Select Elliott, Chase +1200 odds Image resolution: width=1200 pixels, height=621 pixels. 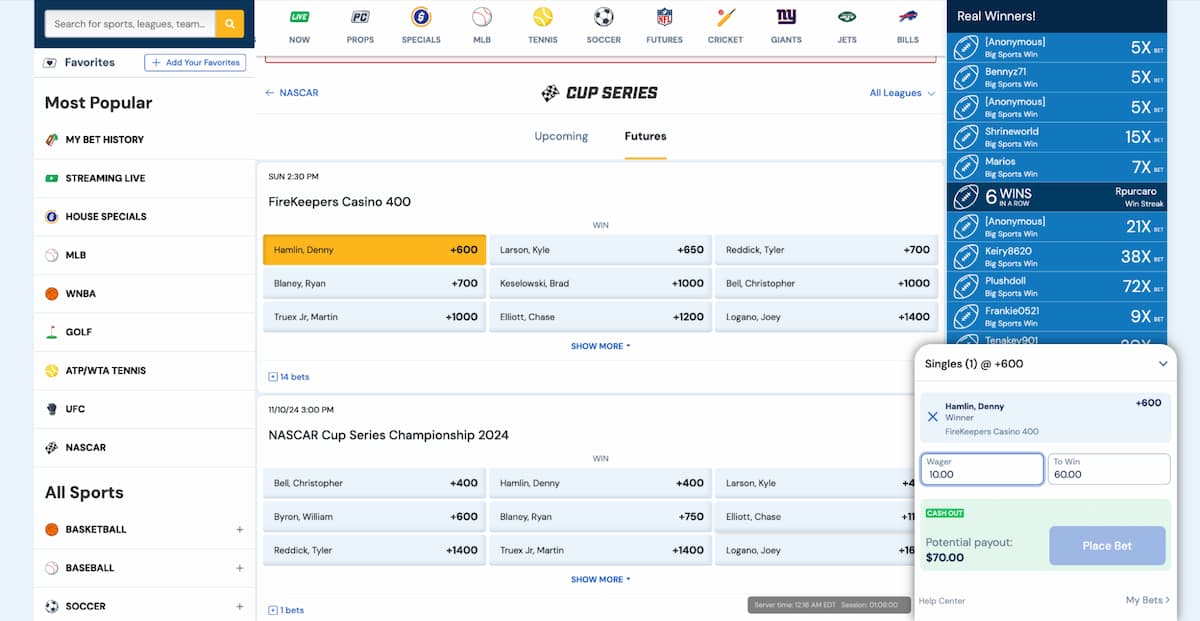pyautogui.click(x=601, y=317)
